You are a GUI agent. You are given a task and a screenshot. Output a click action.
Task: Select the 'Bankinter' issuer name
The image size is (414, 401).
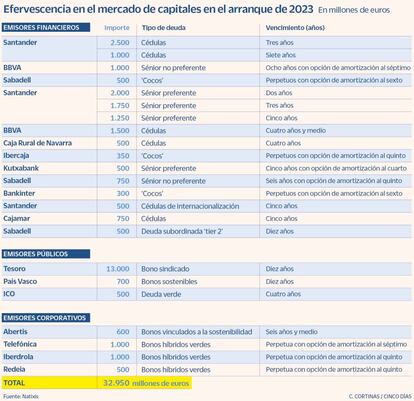(19, 193)
